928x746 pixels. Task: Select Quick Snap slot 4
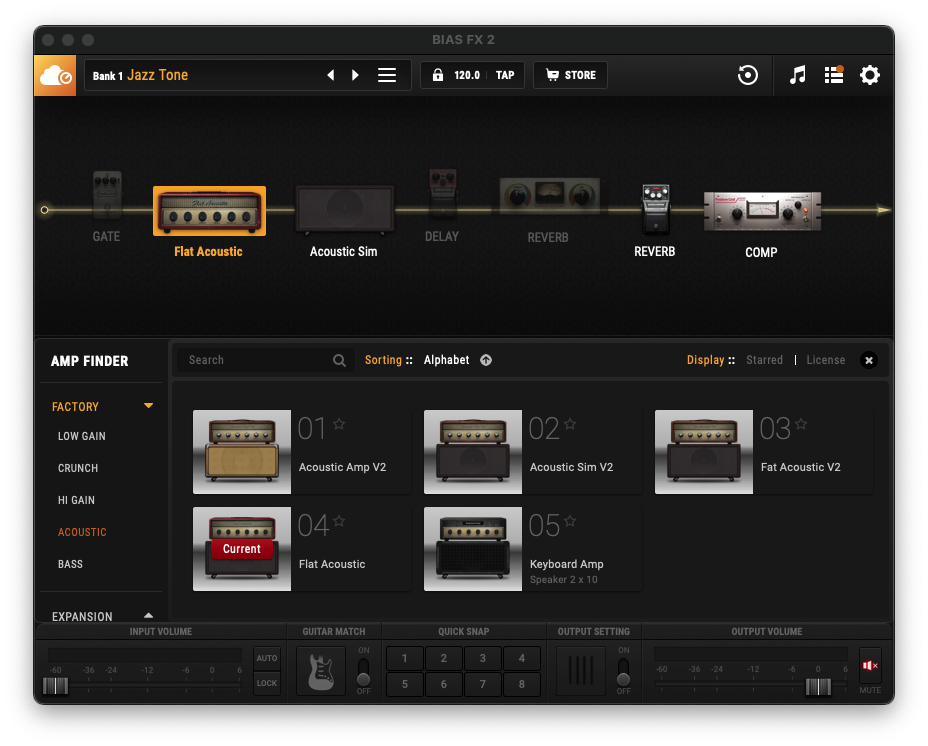(x=522, y=658)
